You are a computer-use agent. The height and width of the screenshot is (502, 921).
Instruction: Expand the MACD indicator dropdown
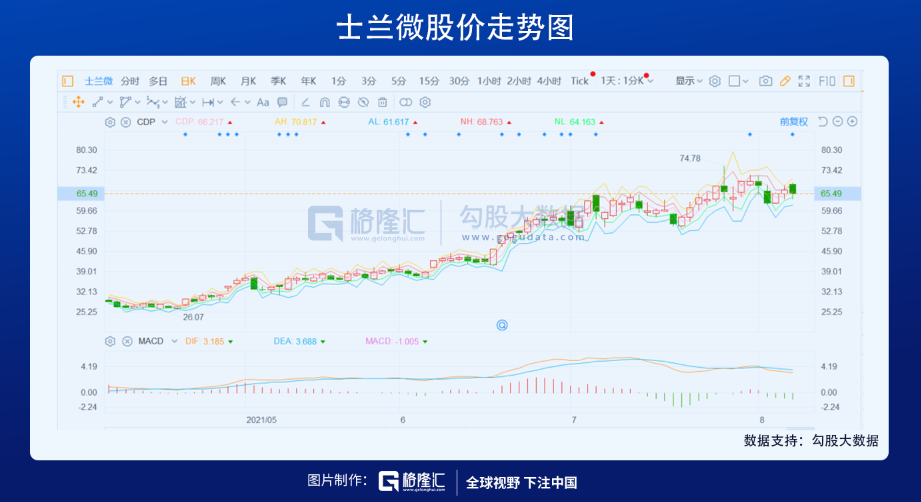click(x=174, y=341)
